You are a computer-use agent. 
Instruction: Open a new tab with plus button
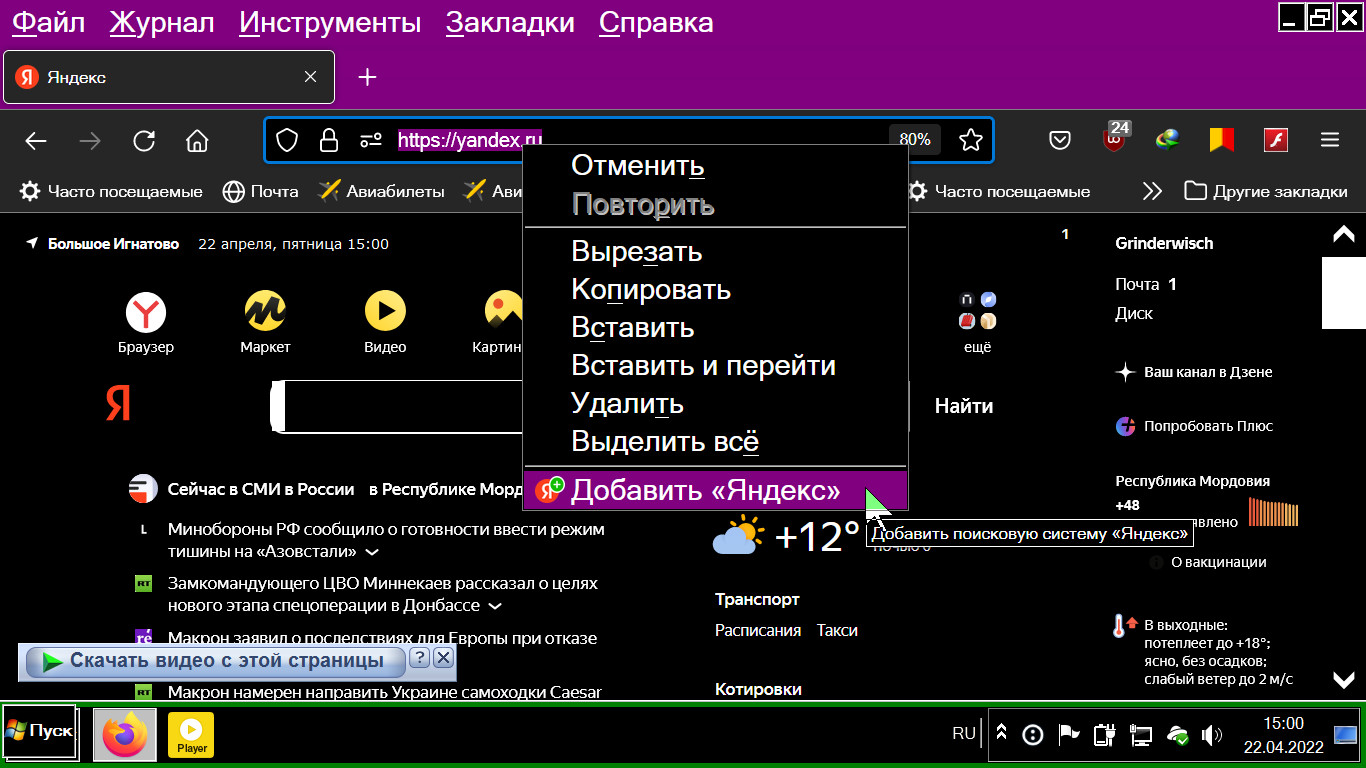367,77
